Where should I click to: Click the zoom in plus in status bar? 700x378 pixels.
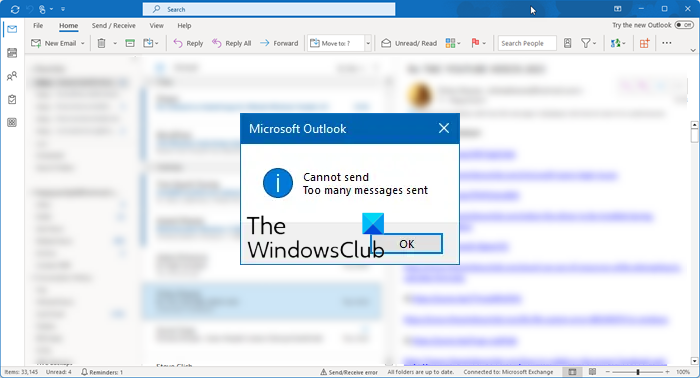667,372
